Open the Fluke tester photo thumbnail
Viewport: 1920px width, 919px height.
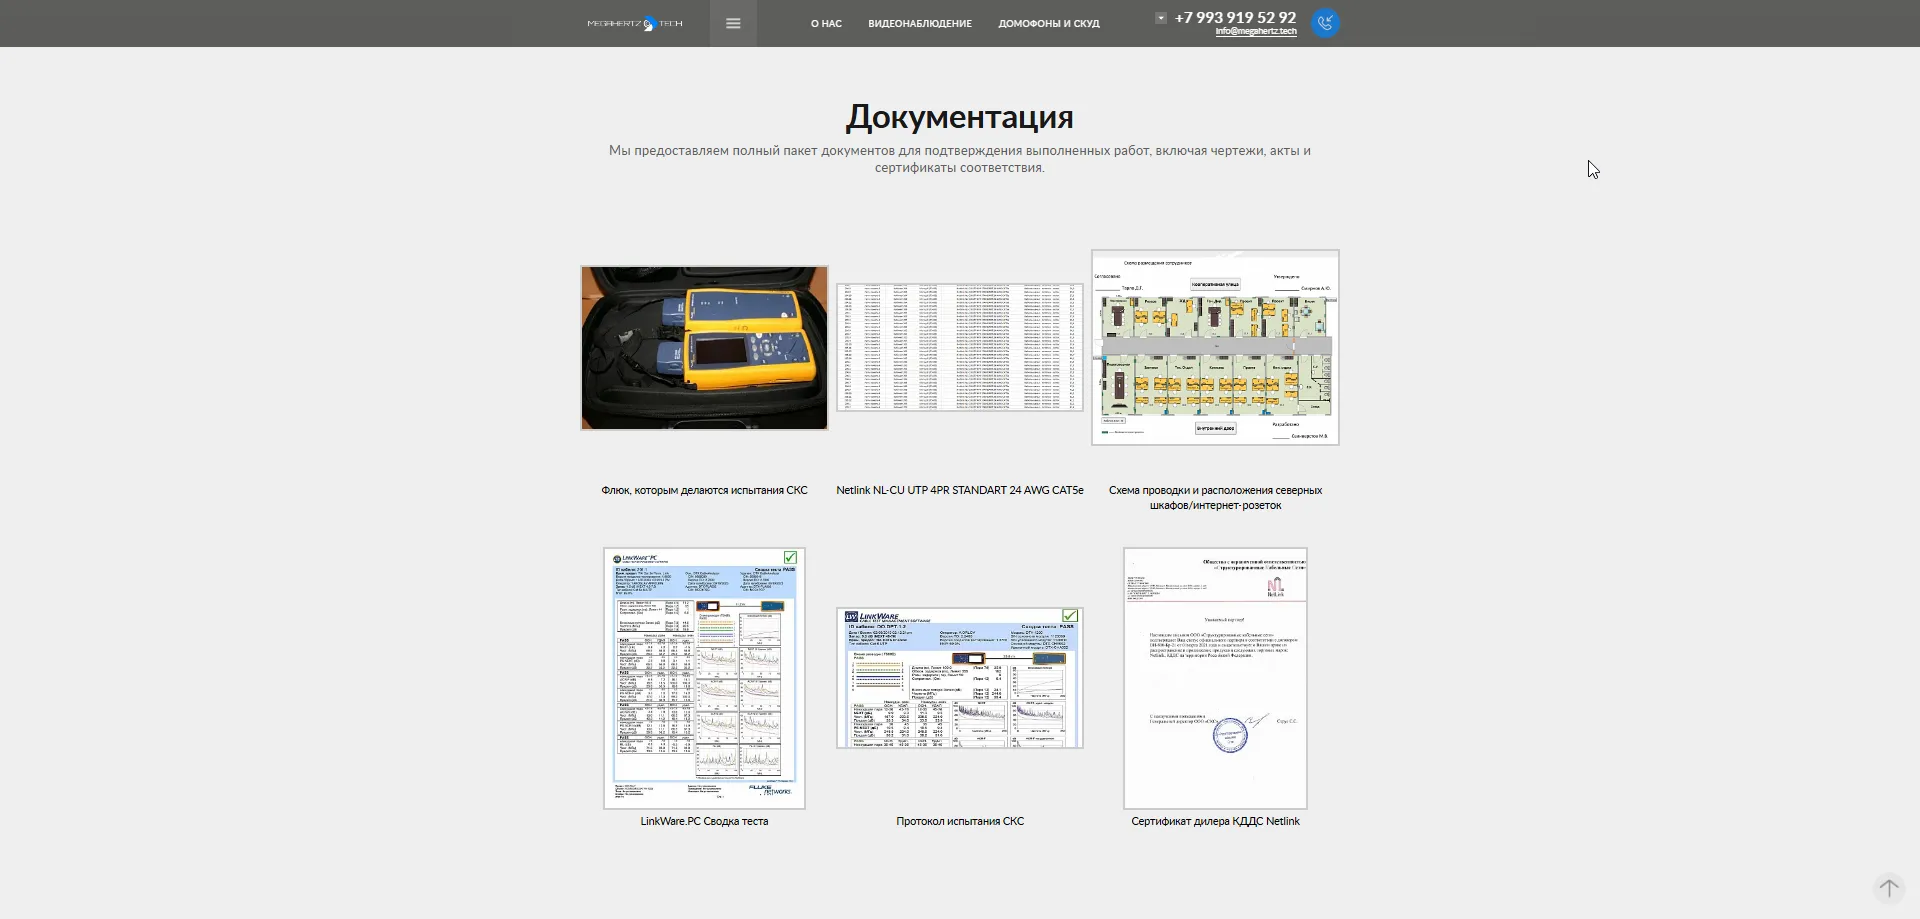[x=704, y=348]
